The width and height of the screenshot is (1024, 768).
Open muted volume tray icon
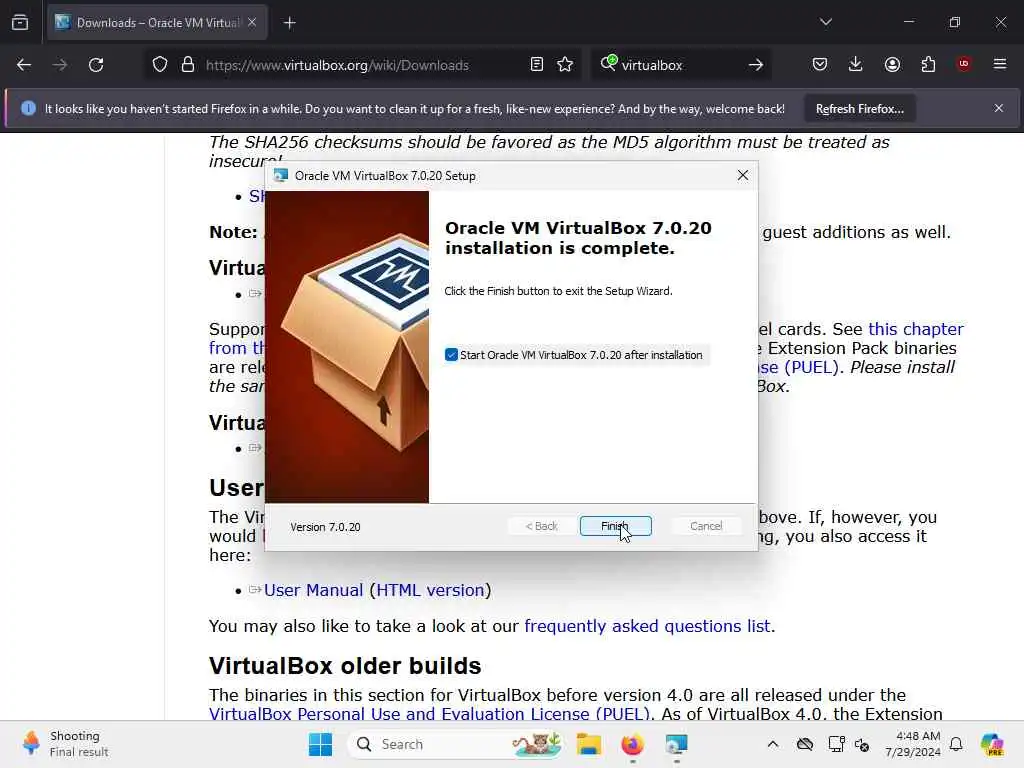(x=862, y=744)
